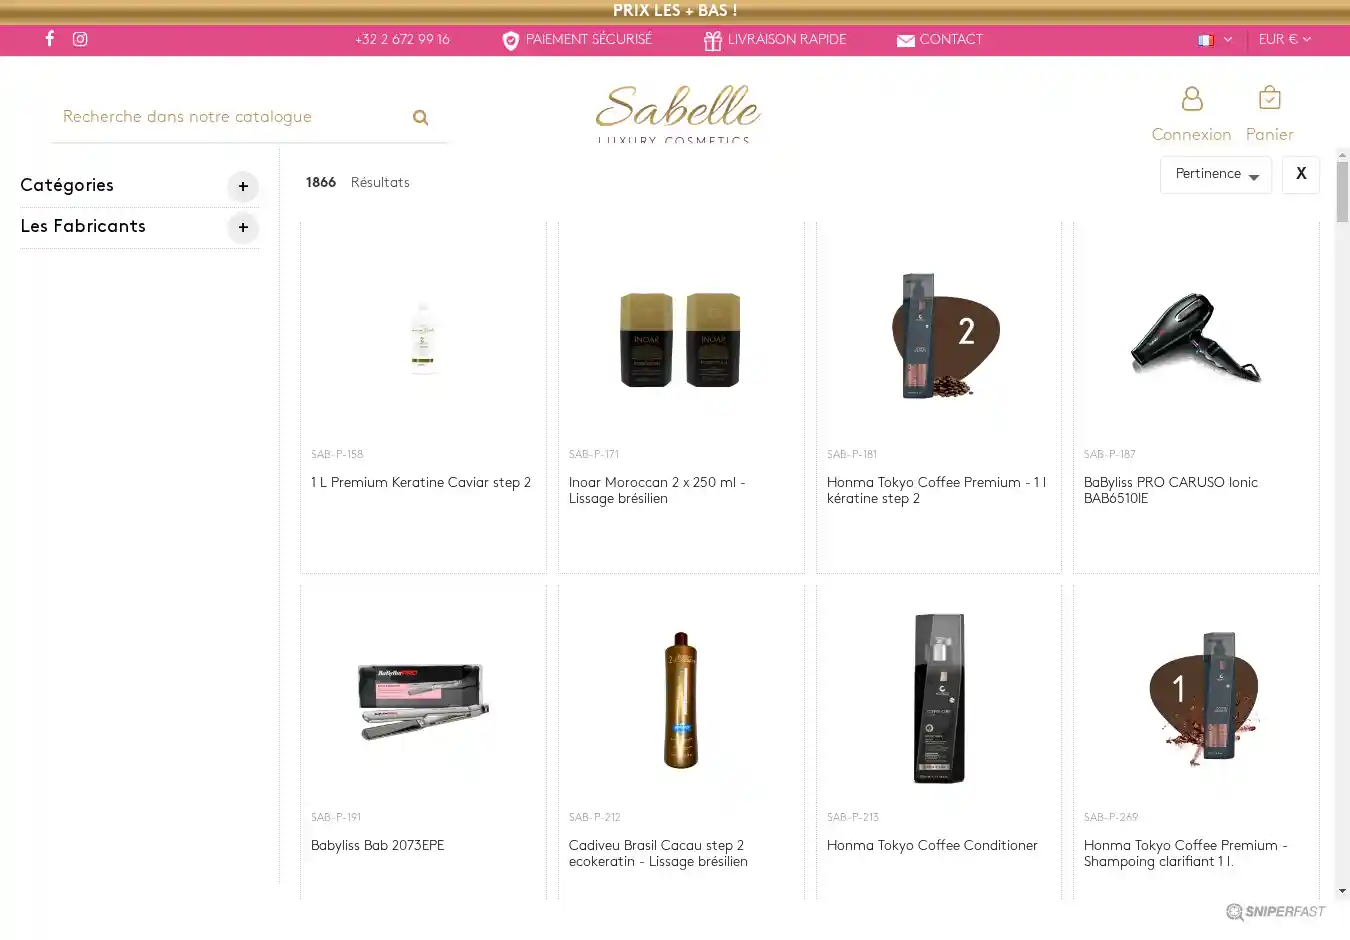Viewport: 1350px width, 940px height.
Task: Click the fast delivery gift icon
Action: click(x=712, y=41)
